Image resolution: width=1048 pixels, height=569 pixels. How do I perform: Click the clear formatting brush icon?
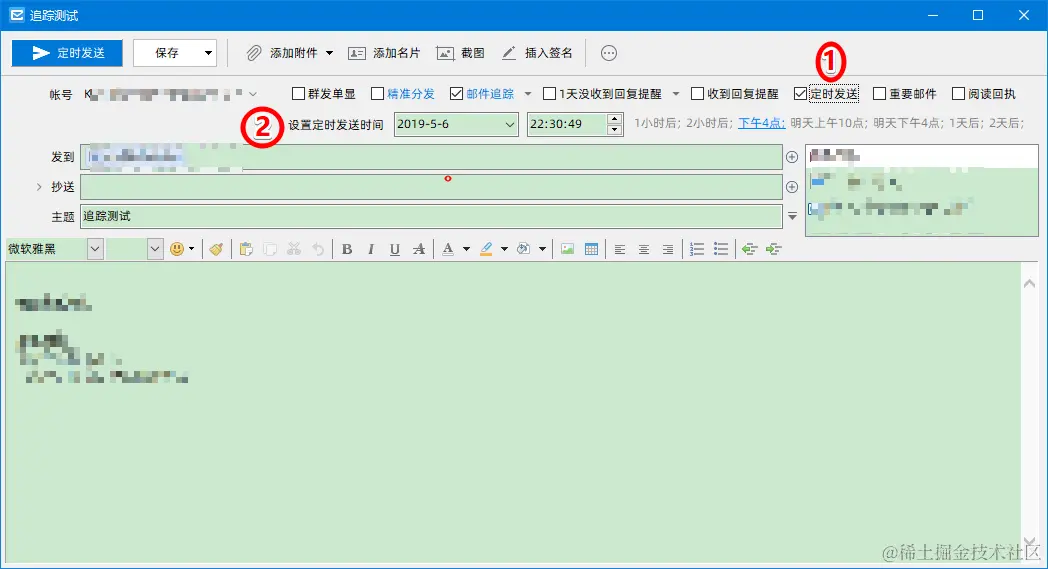(x=216, y=249)
